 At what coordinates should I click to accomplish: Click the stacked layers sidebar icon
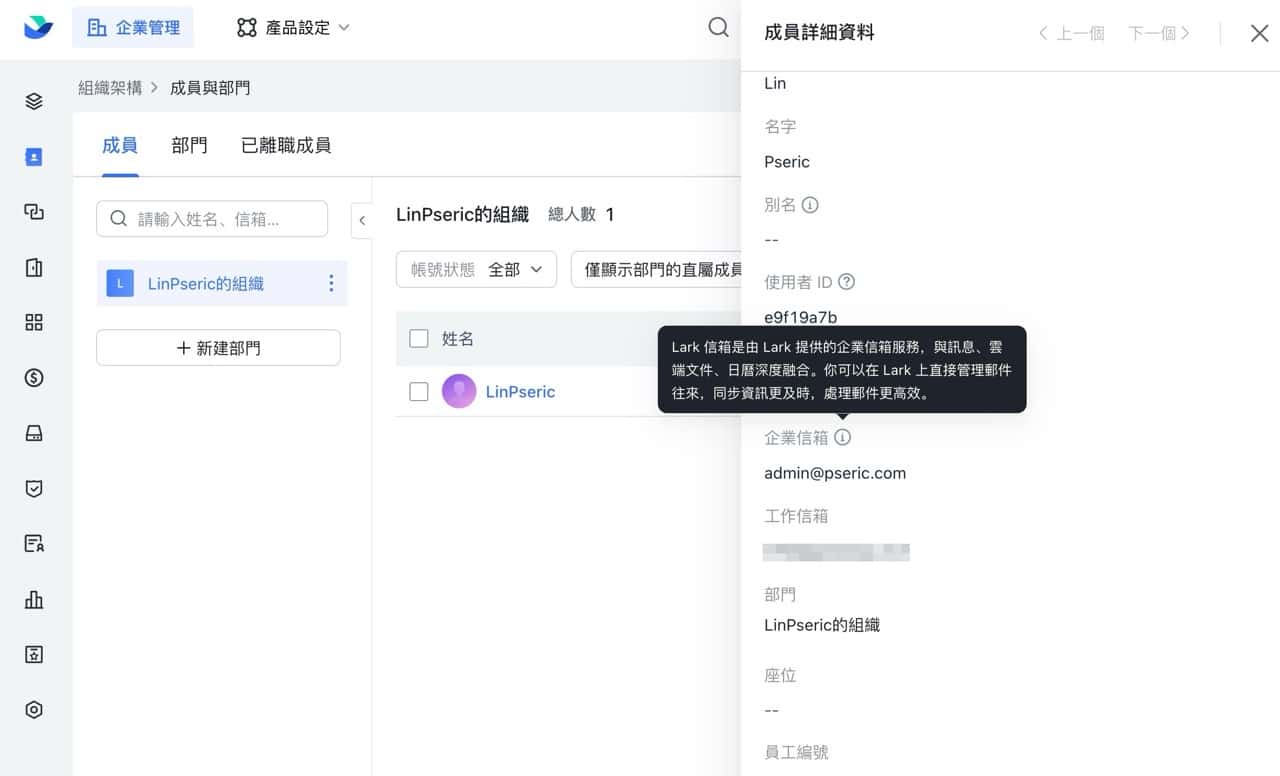34,101
